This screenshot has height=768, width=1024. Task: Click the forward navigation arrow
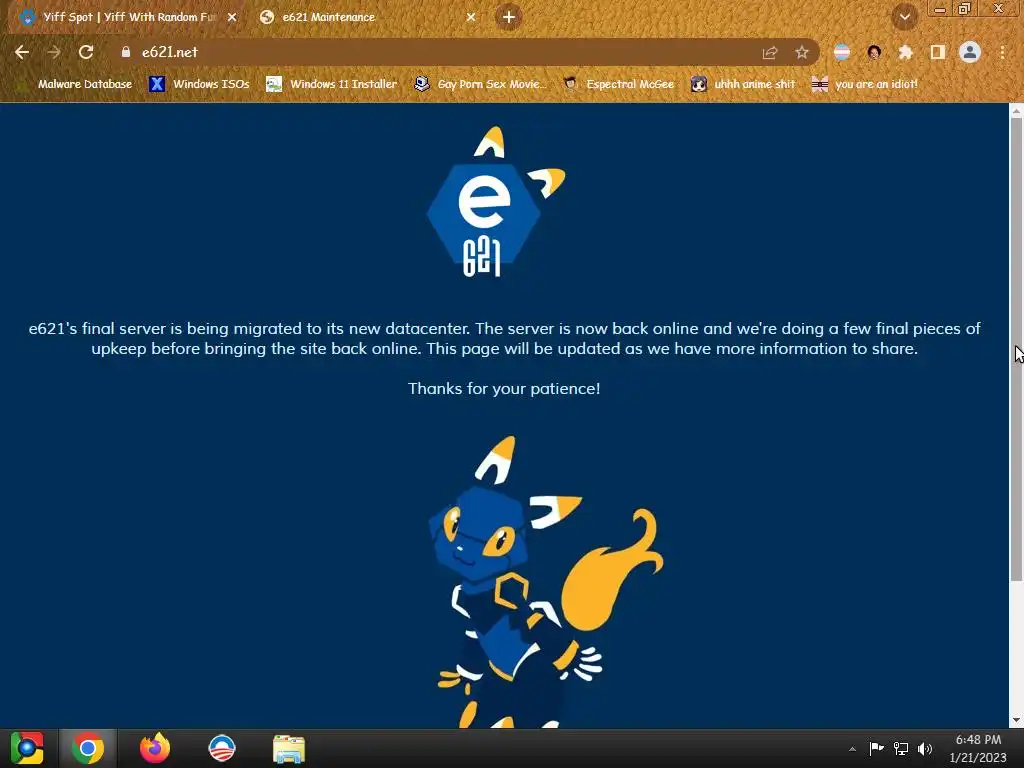pyautogui.click(x=54, y=52)
